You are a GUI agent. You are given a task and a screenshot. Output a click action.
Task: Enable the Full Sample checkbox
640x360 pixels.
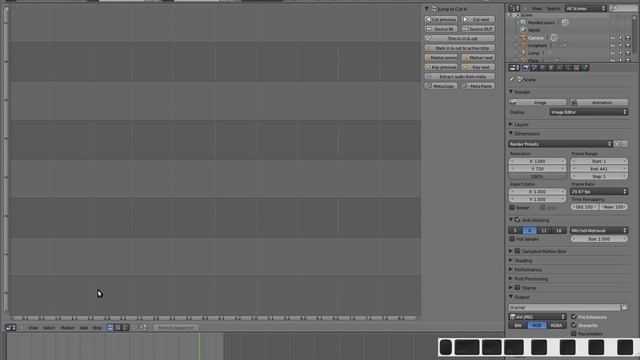pos(512,239)
